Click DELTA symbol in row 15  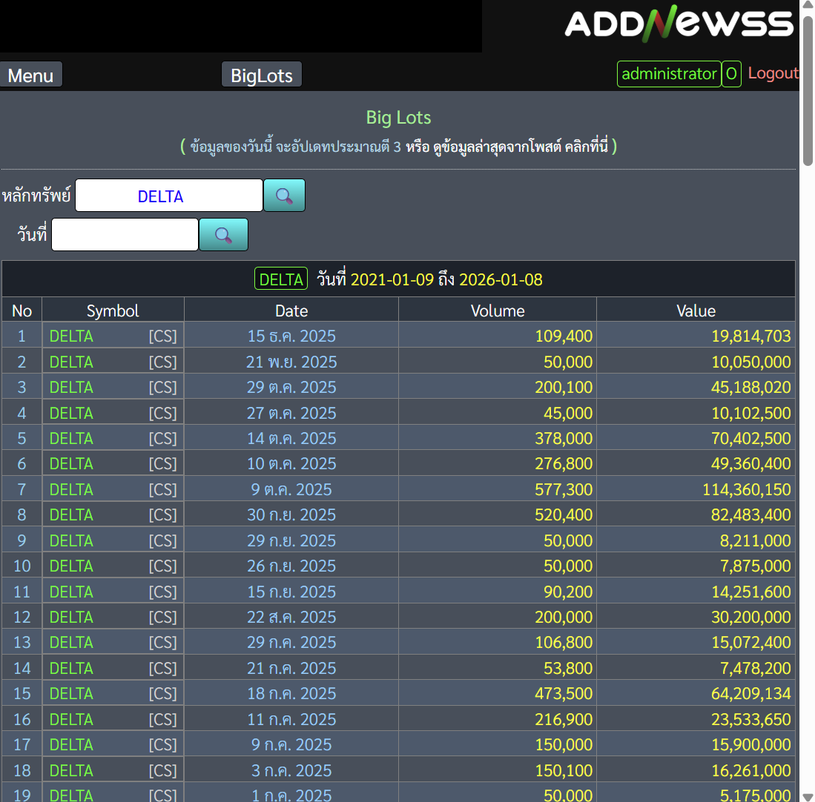(71, 693)
